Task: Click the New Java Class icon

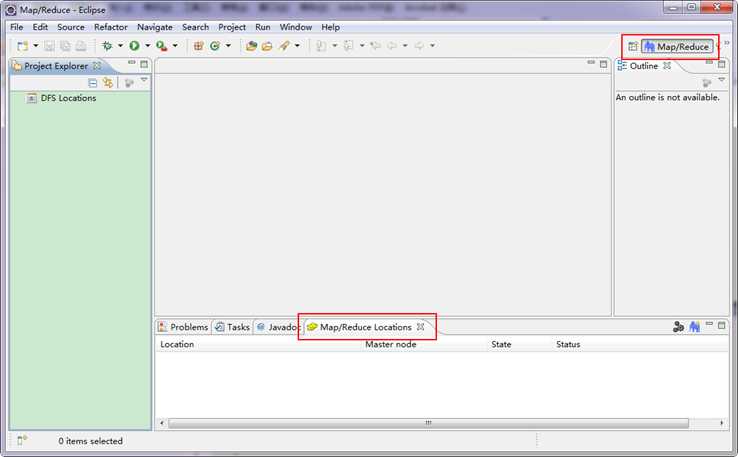Action: click(215, 46)
